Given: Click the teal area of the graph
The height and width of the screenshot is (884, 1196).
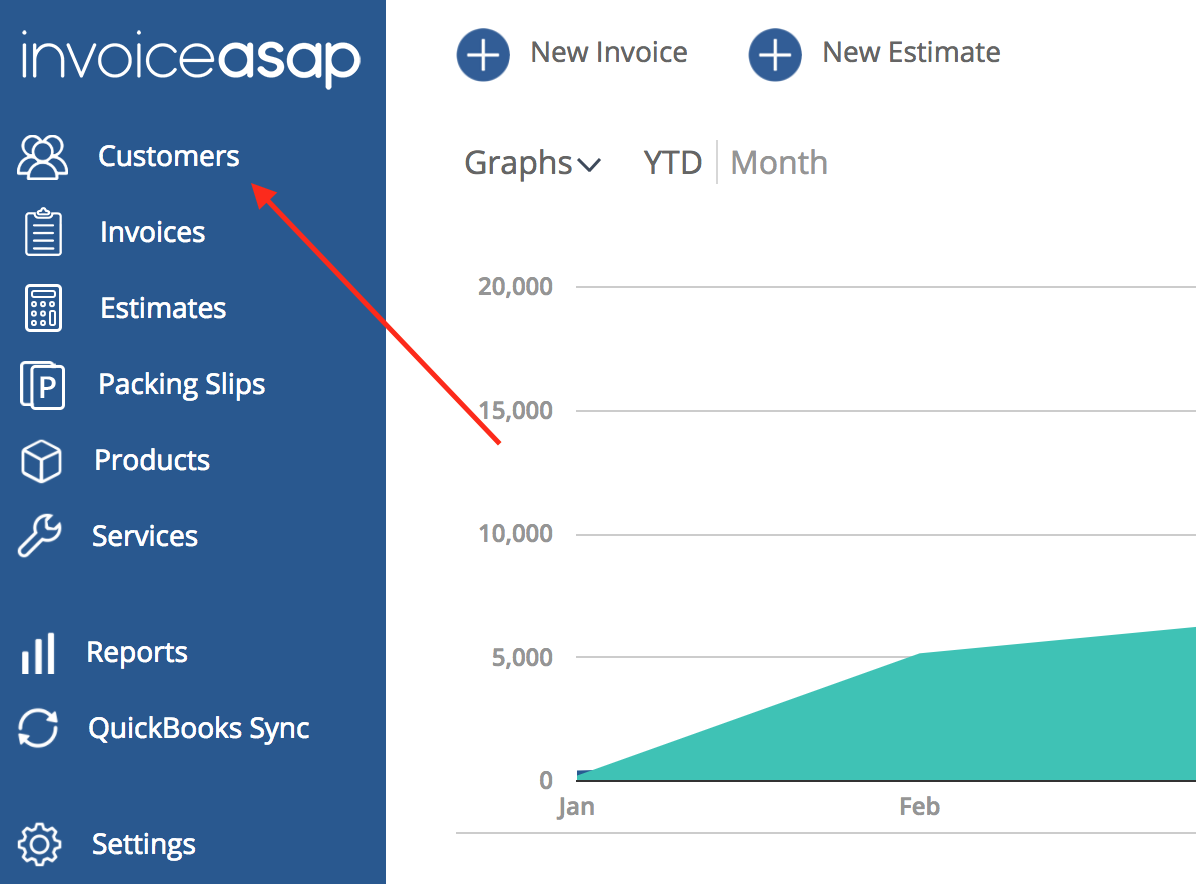Looking at the screenshot, I should click(950, 720).
